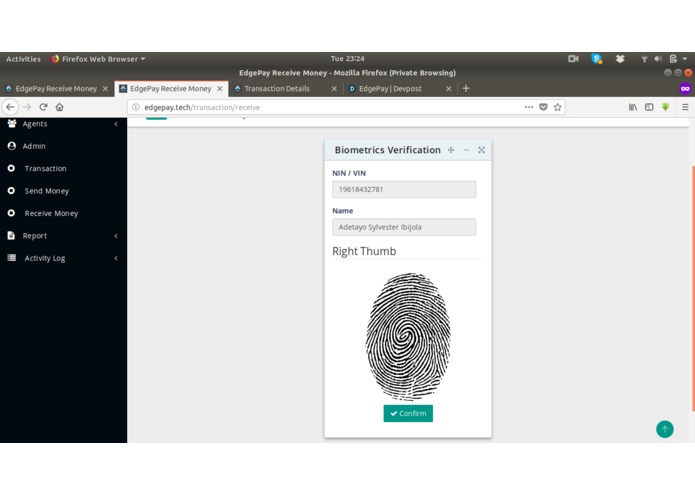Open Firefox Web Browser app menu
Screen dimensions: 695x494
click(x=98, y=59)
